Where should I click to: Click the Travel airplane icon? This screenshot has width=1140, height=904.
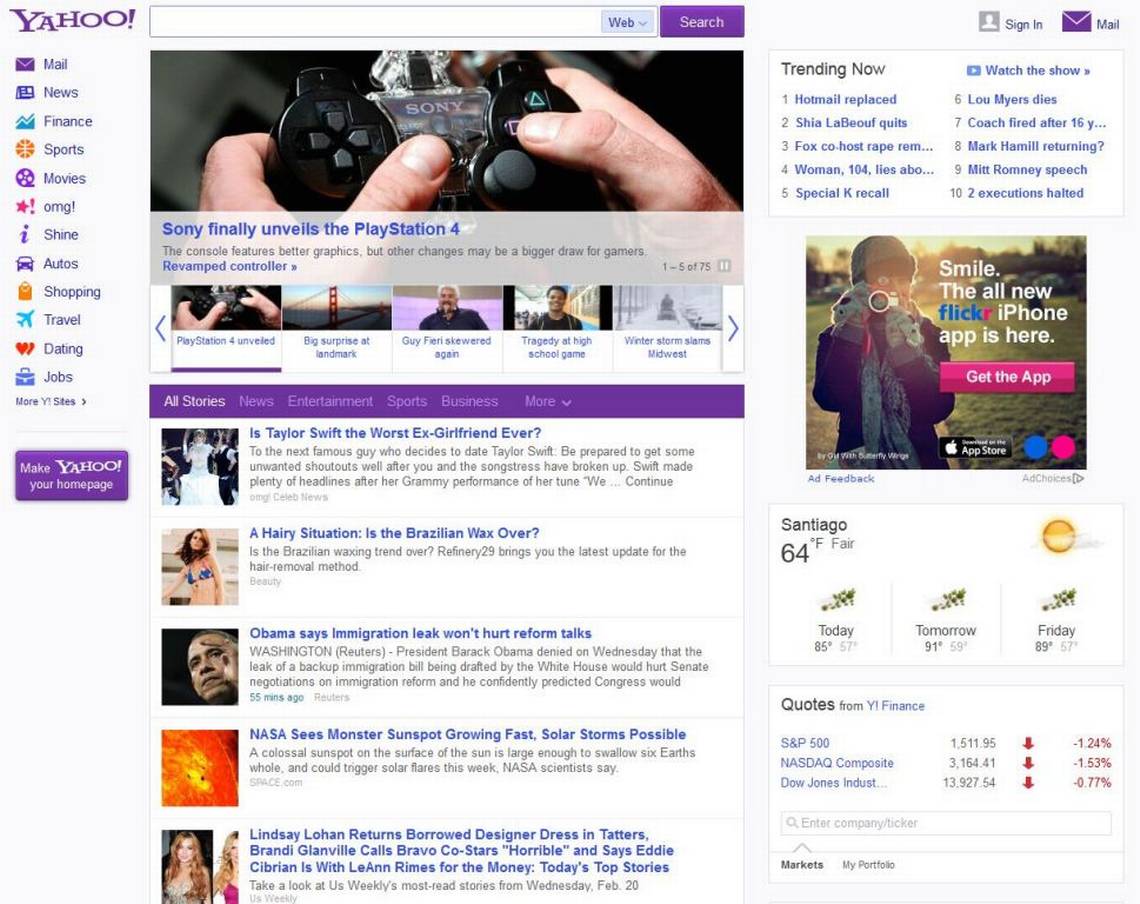25,319
